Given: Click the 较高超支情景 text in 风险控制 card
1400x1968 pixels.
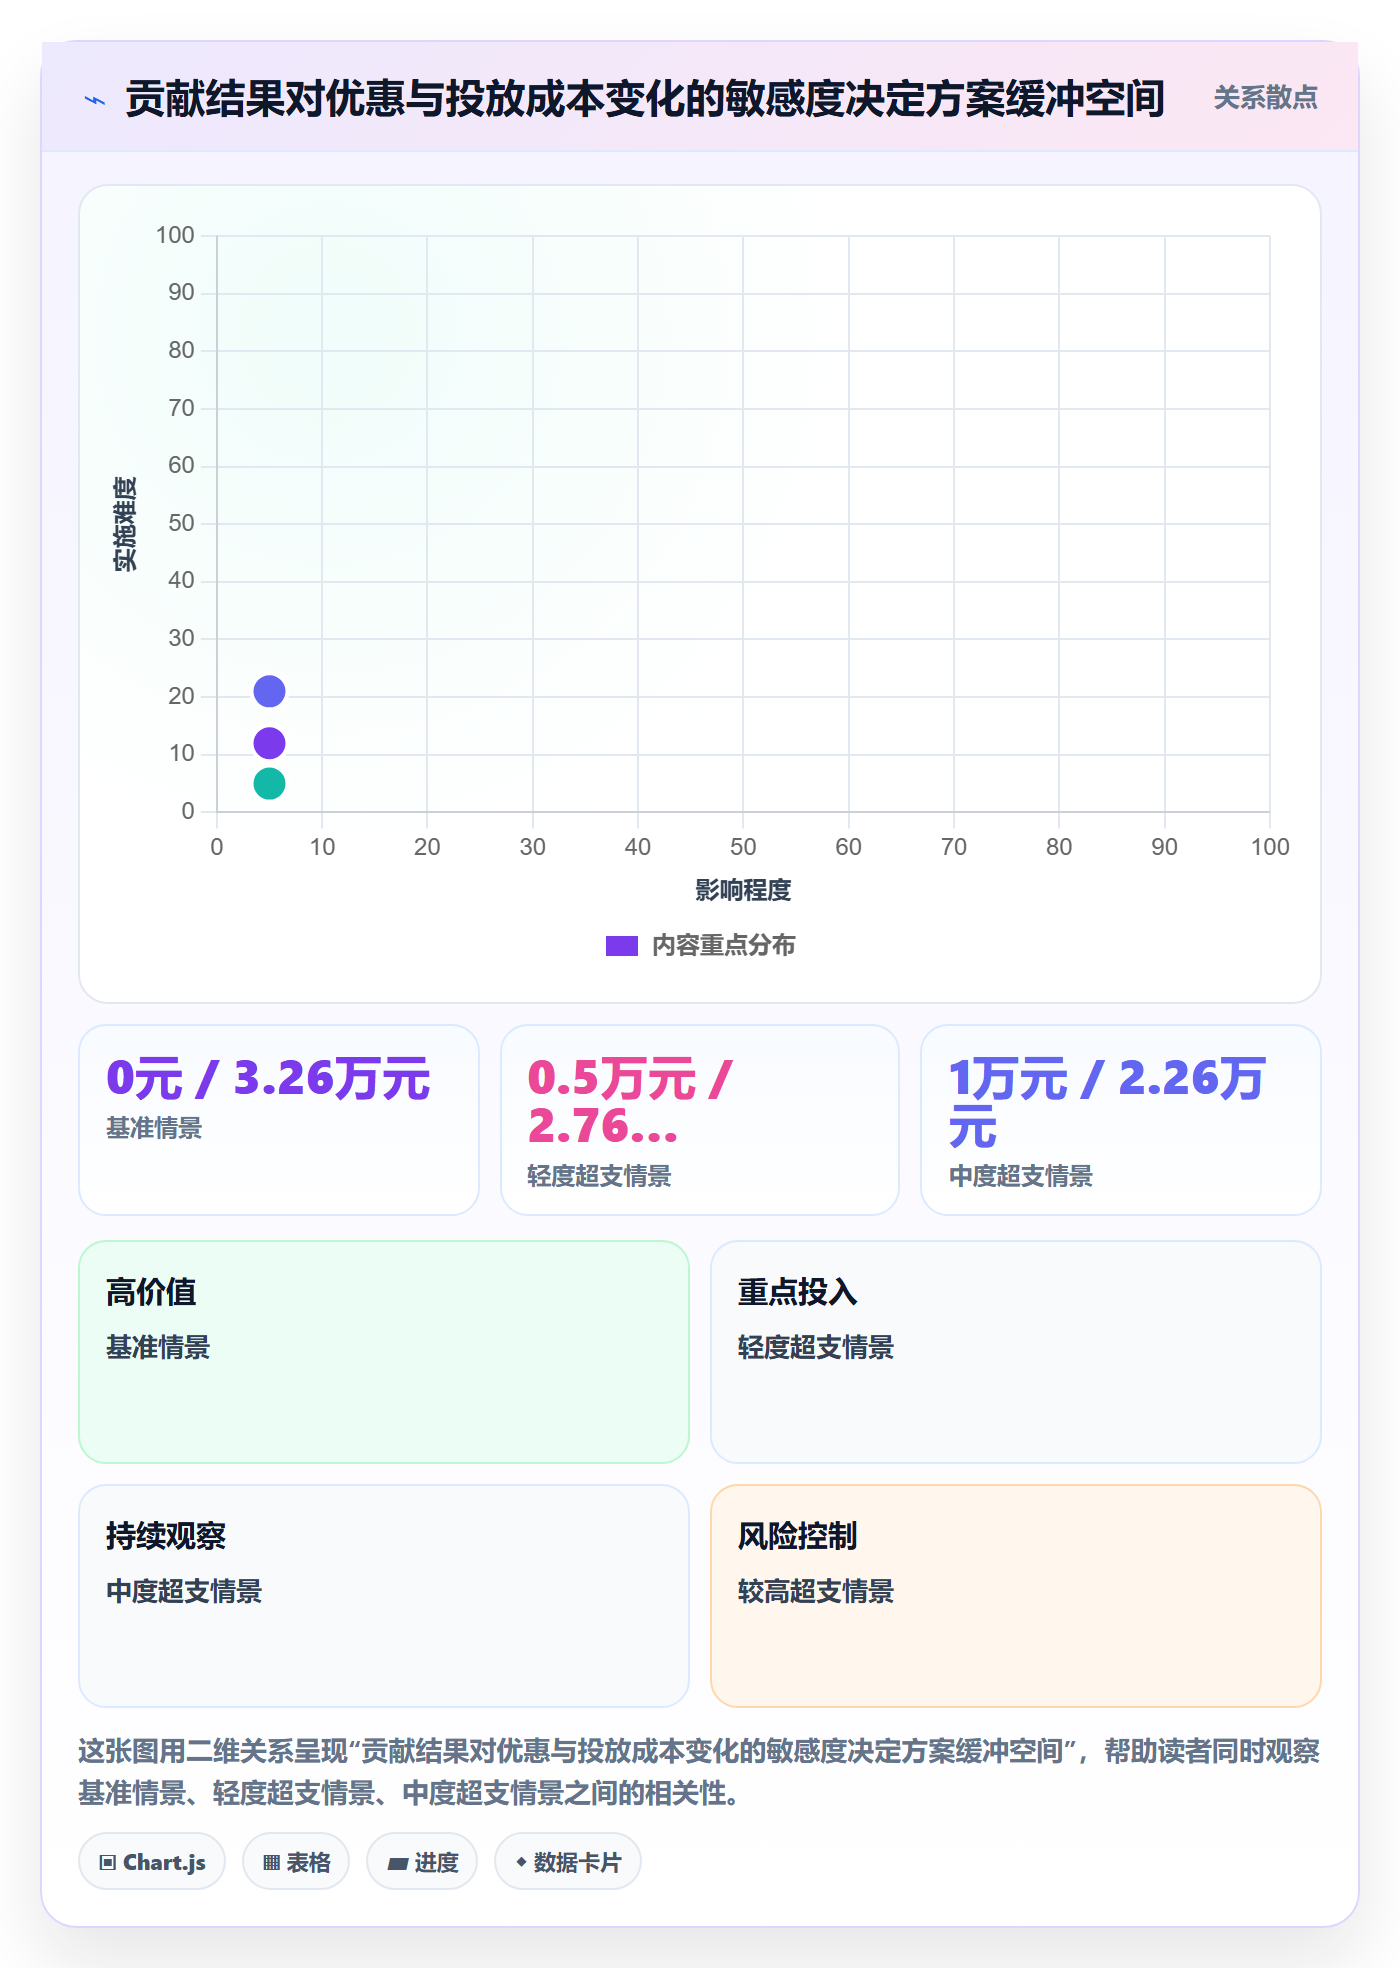Looking at the screenshot, I should point(816,1591).
